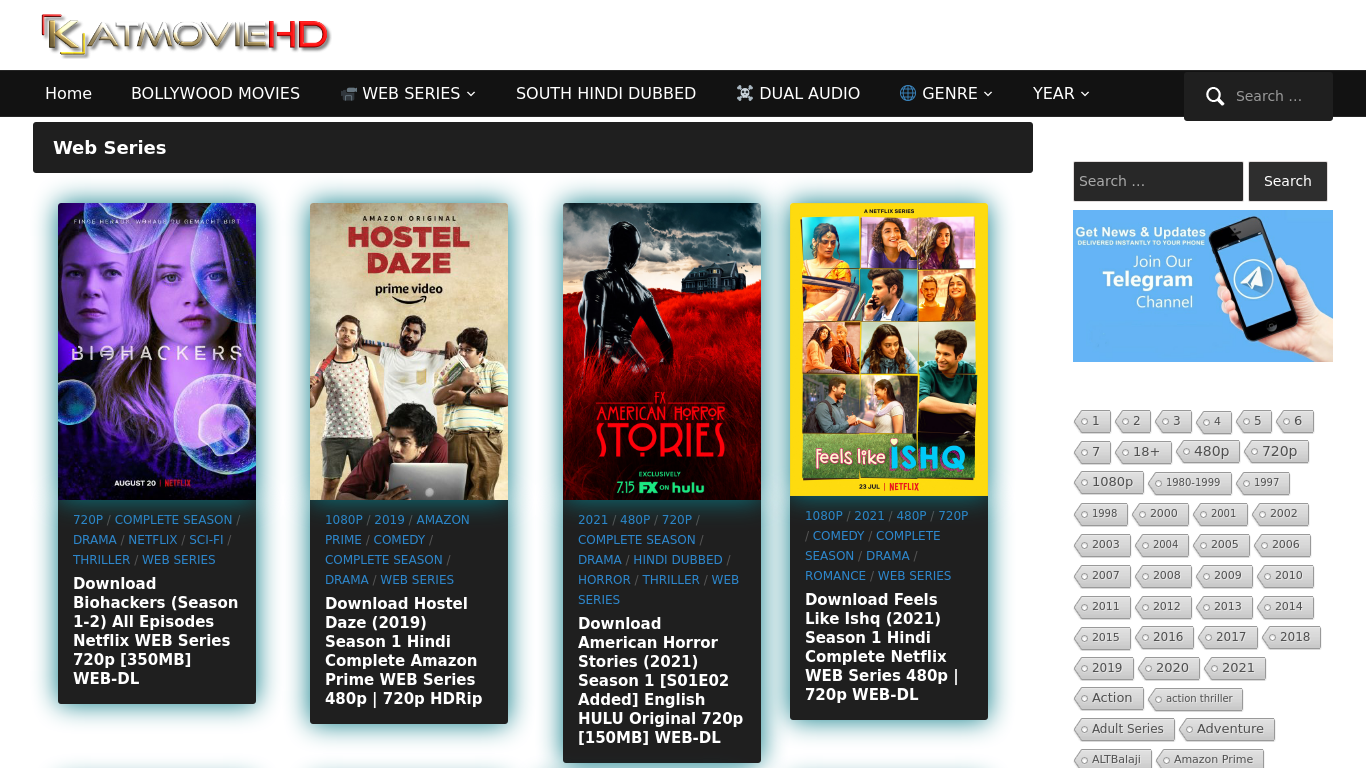Viewport: 1366px width, 768px height.
Task: Open the American Horror Stories poster
Action: [662, 351]
